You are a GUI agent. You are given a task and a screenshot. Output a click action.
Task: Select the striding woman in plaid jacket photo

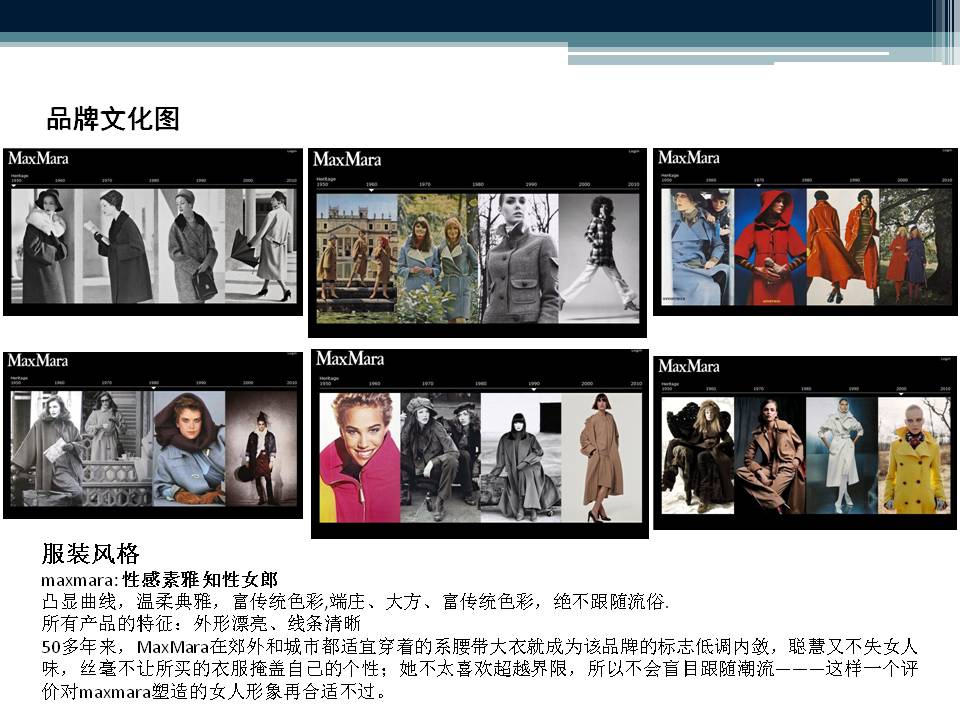(x=599, y=259)
